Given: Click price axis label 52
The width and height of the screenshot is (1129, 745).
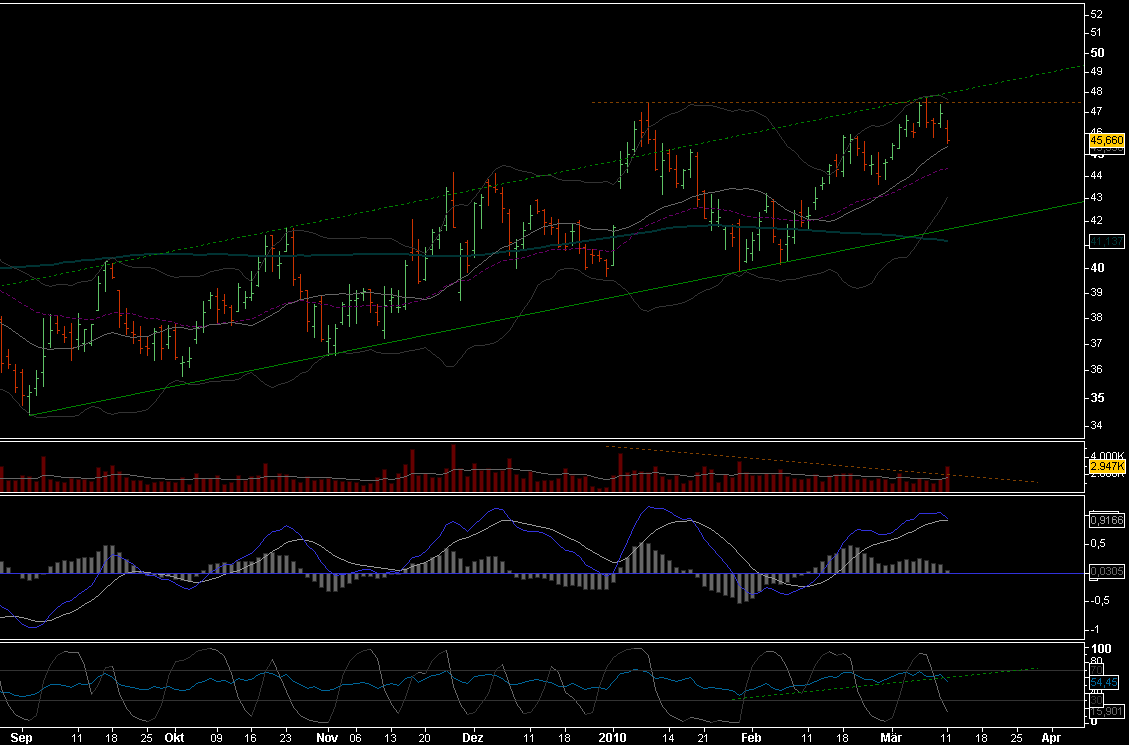Looking at the screenshot, I should pos(1097,14).
